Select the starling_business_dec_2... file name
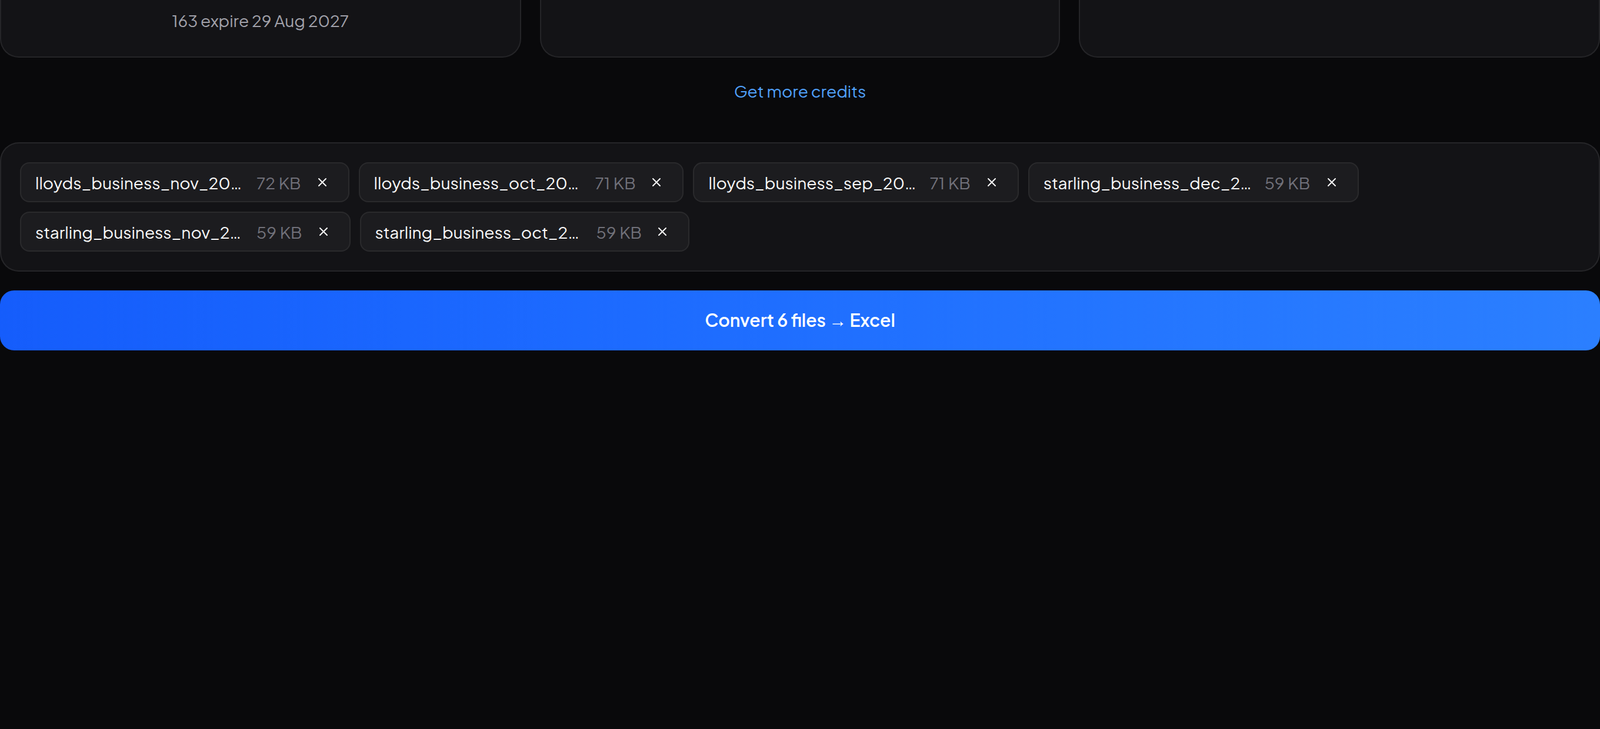1600x729 pixels. coord(1147,184)
